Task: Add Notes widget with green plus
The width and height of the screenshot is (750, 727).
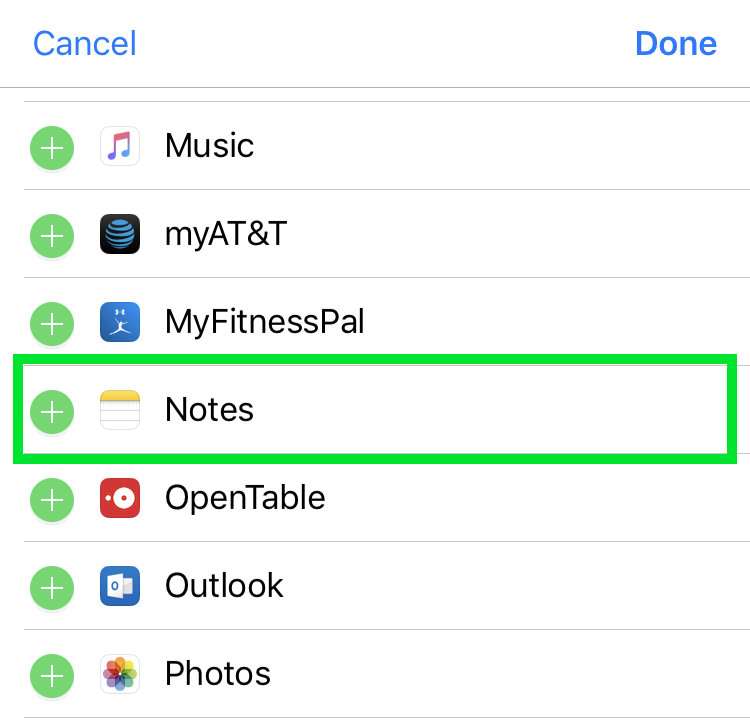Action: point(52,411)
